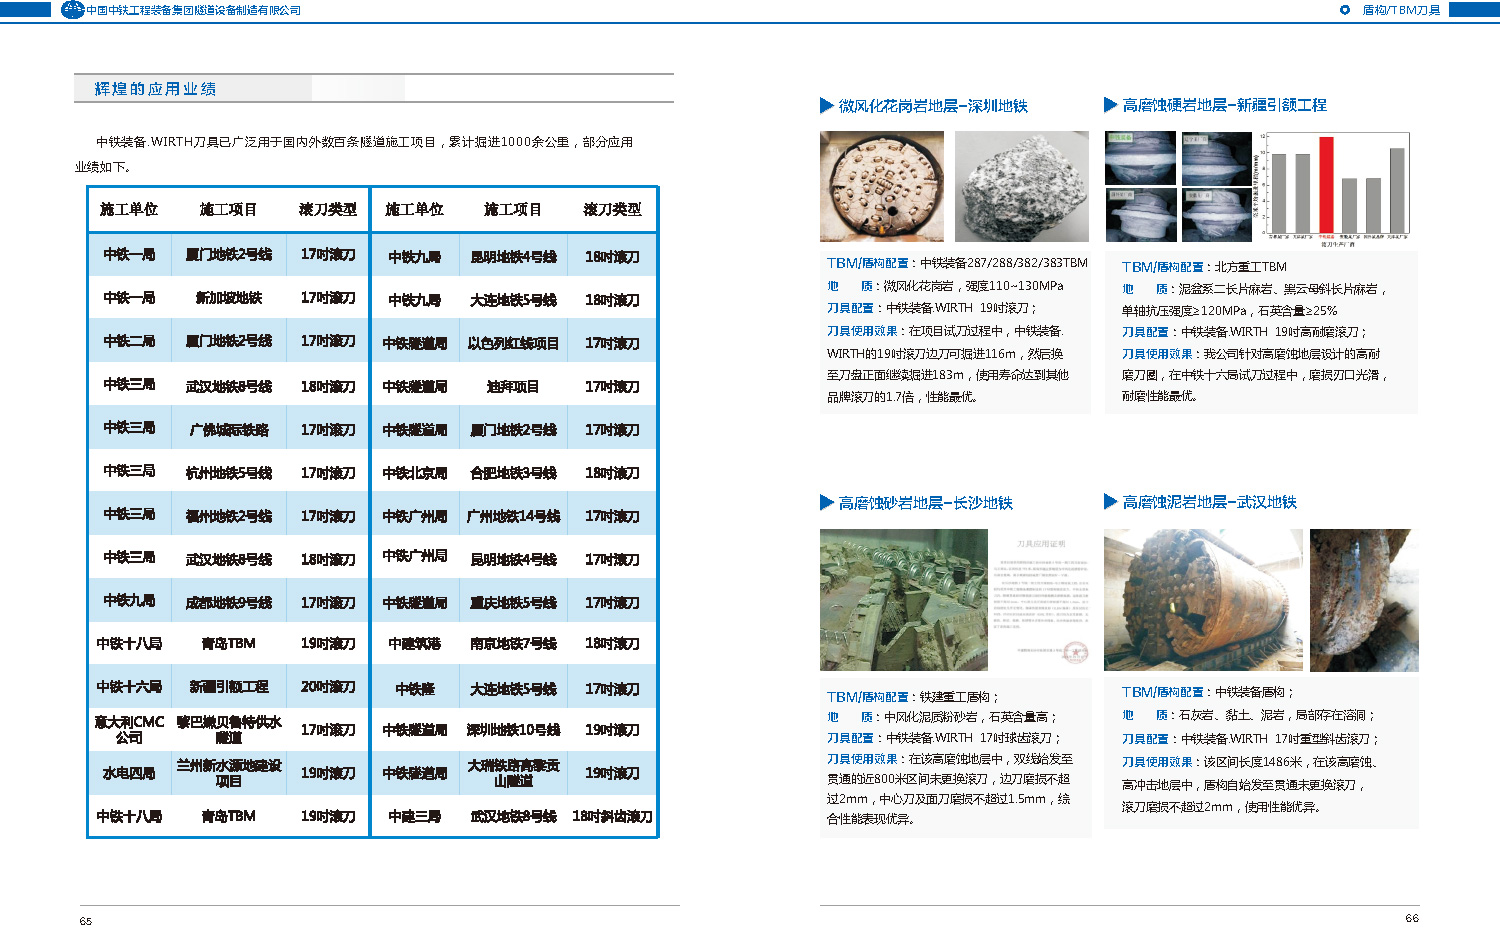
Task: Click the red seal stamp on the certificate
Action: [x=1075, y=652]
